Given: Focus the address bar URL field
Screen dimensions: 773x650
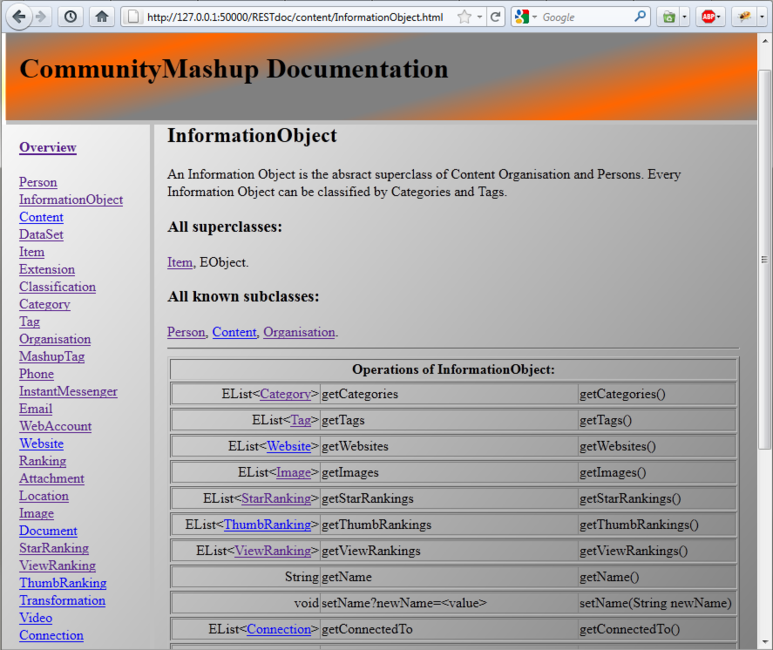Looking at the screenshot, I should (290, 17).
